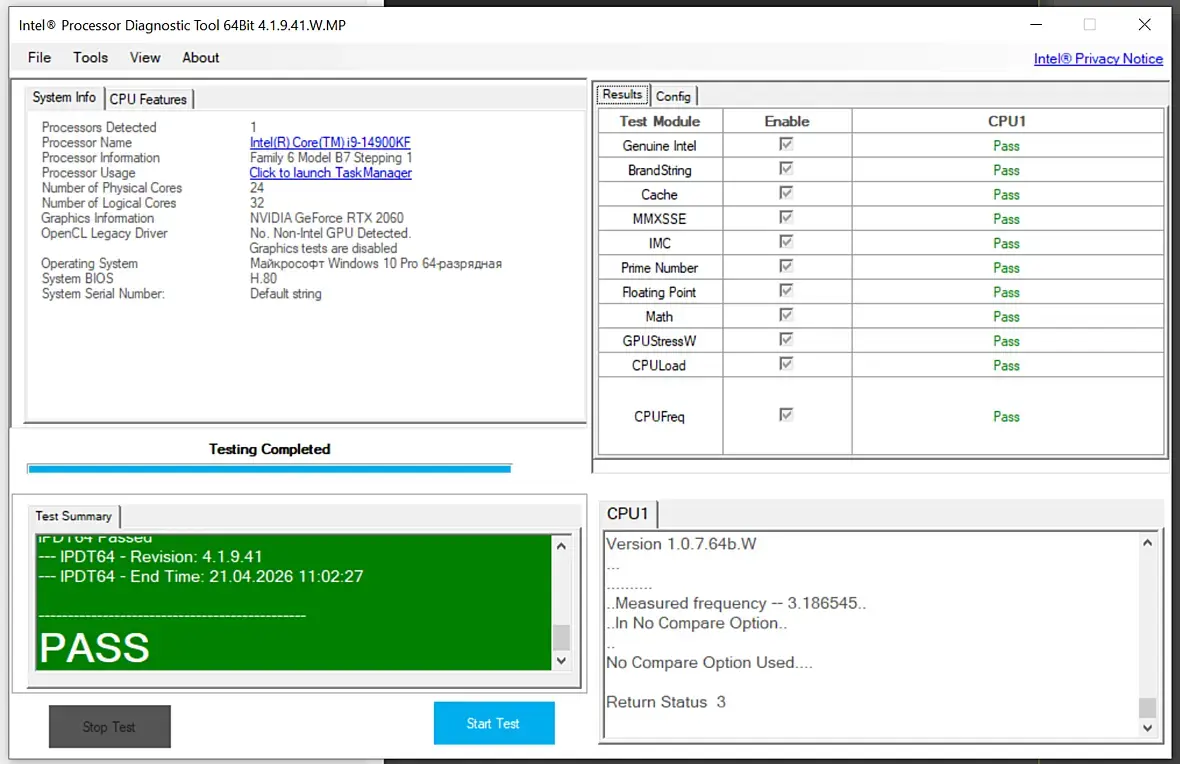The width and height of the screenshot is (1180, 764).
Task: Toggle the Cache test enable checkbox
Action: click(x=786, y=193)
